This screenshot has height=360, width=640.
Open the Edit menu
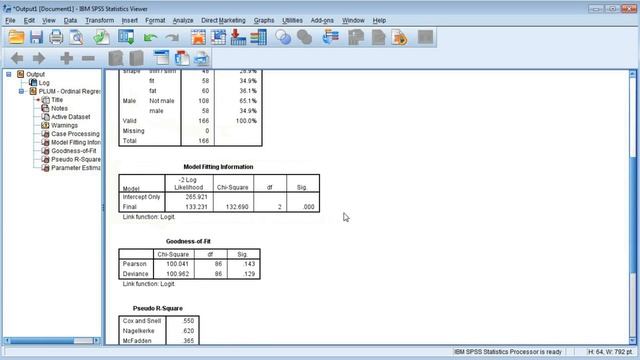(x=29, y=20)
